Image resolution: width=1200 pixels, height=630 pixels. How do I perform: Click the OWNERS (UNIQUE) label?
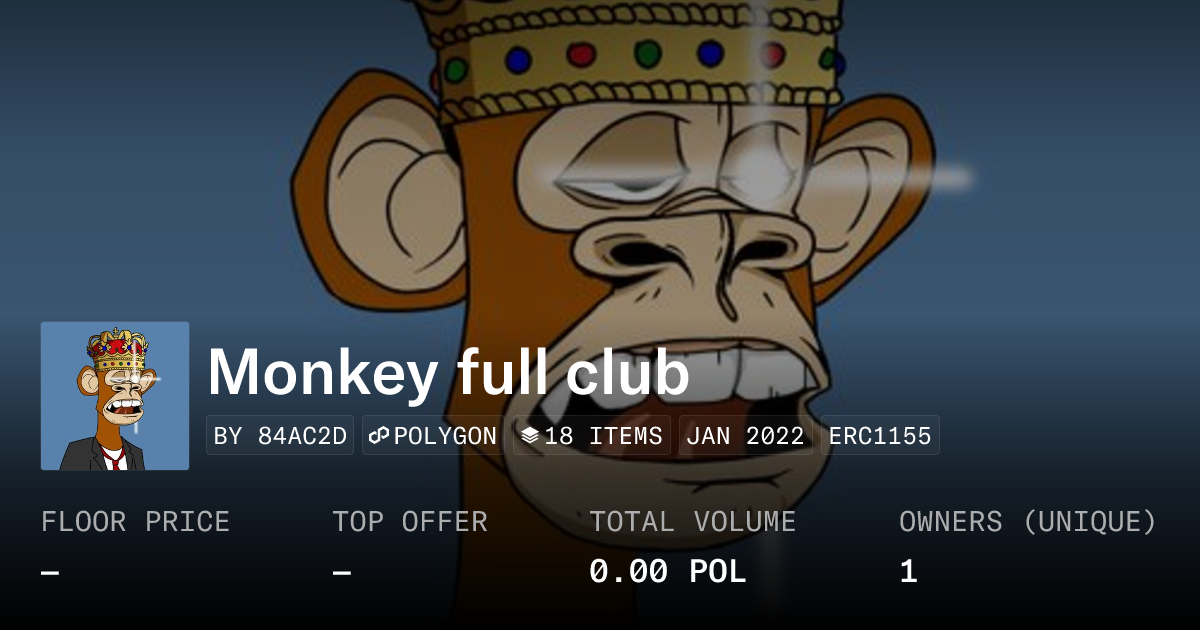click(x=1028, y=522)
